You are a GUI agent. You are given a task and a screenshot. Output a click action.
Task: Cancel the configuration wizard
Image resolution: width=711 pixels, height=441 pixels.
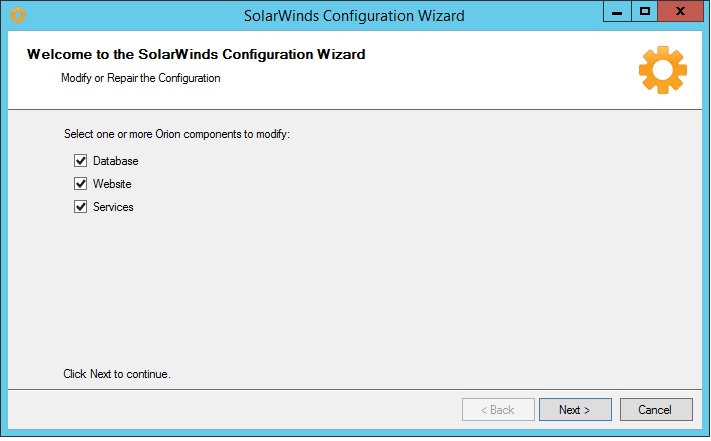(x=656, y=410)
